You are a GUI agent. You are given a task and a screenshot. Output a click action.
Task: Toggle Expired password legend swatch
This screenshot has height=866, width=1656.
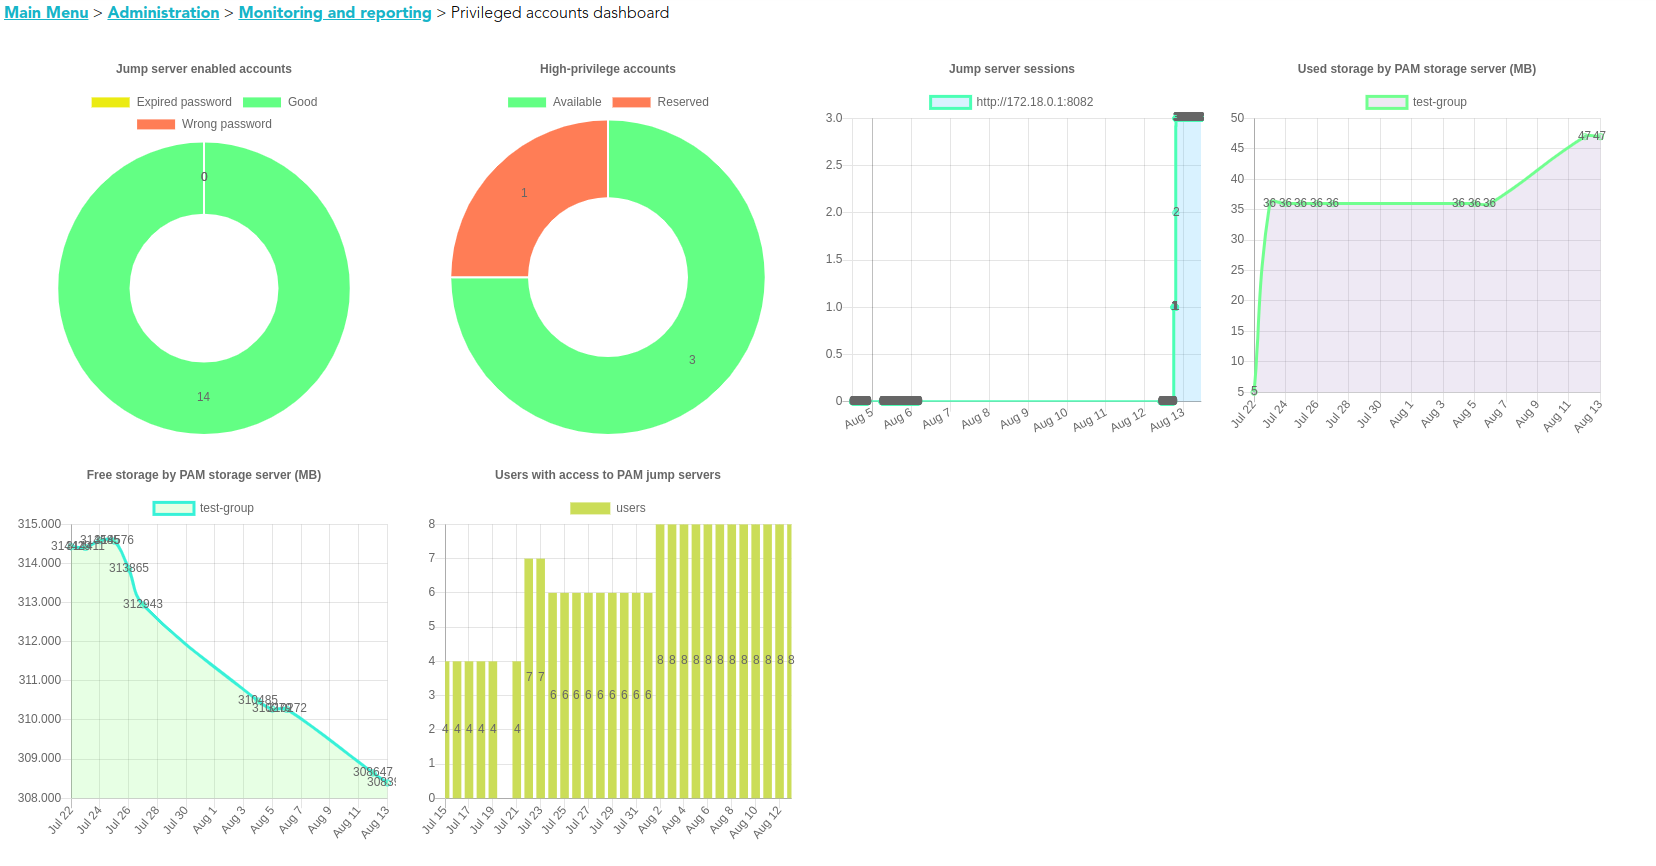111,102
